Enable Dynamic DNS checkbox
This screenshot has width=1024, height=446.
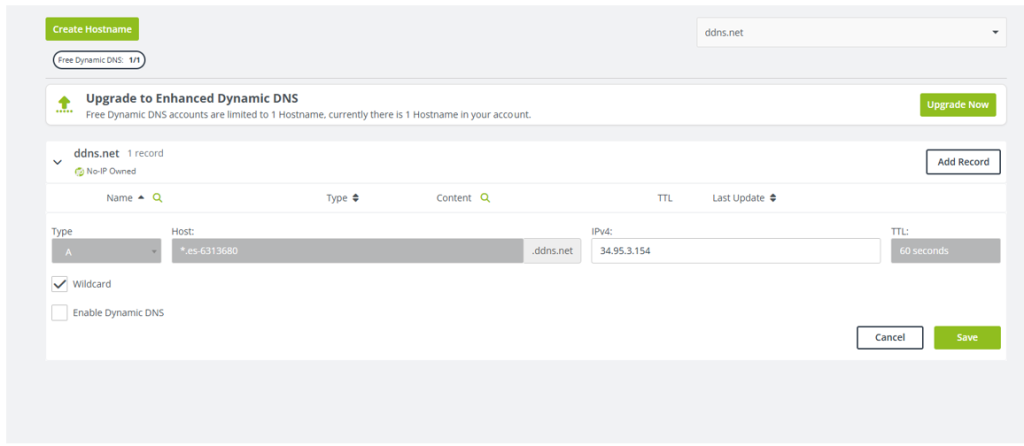[x=60, y=312]
